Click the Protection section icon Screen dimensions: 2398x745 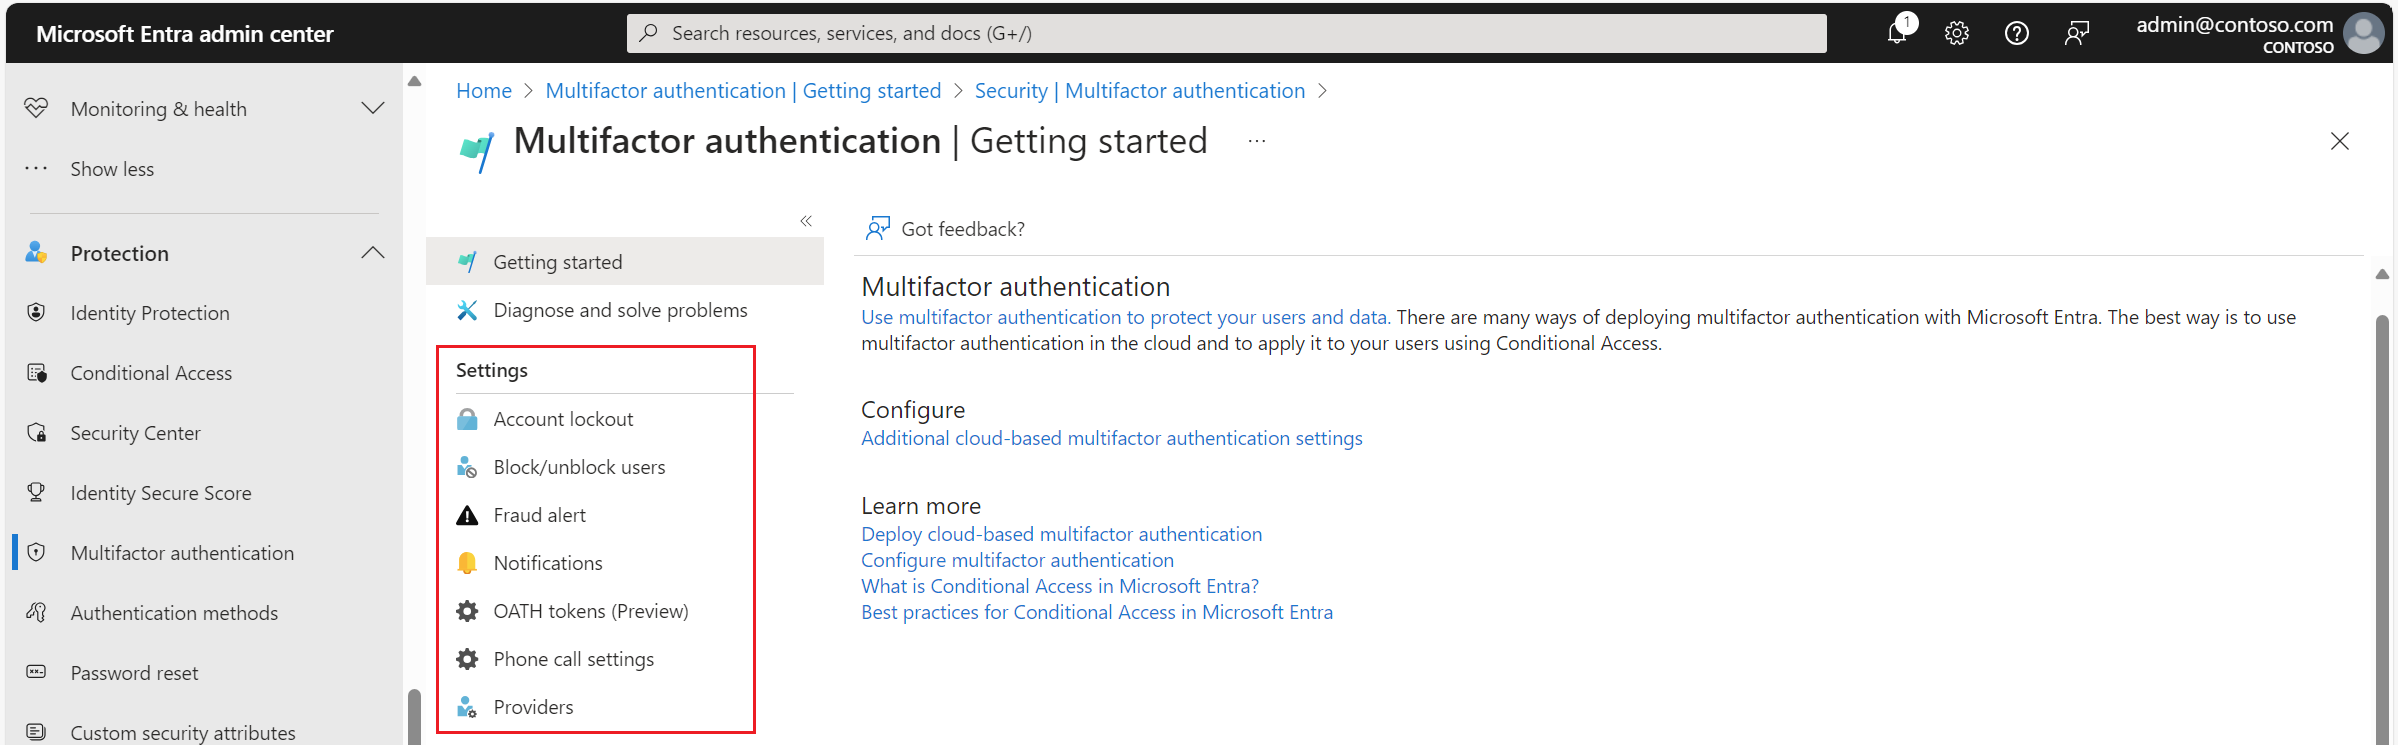(36, 252)
